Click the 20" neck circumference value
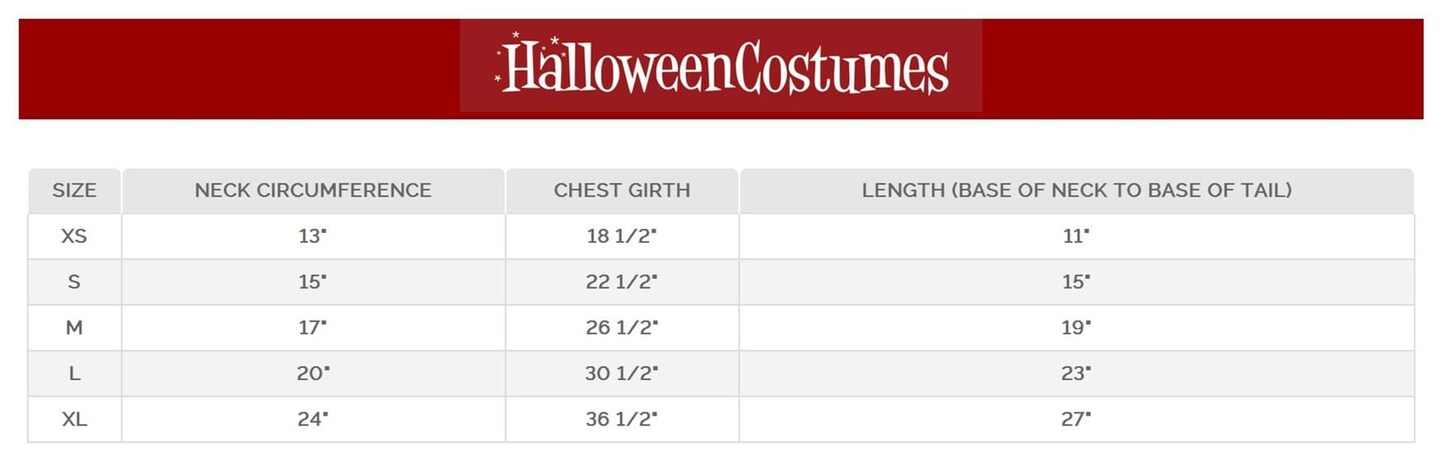This screenshot has width=1440, height=470. [313, 374]
